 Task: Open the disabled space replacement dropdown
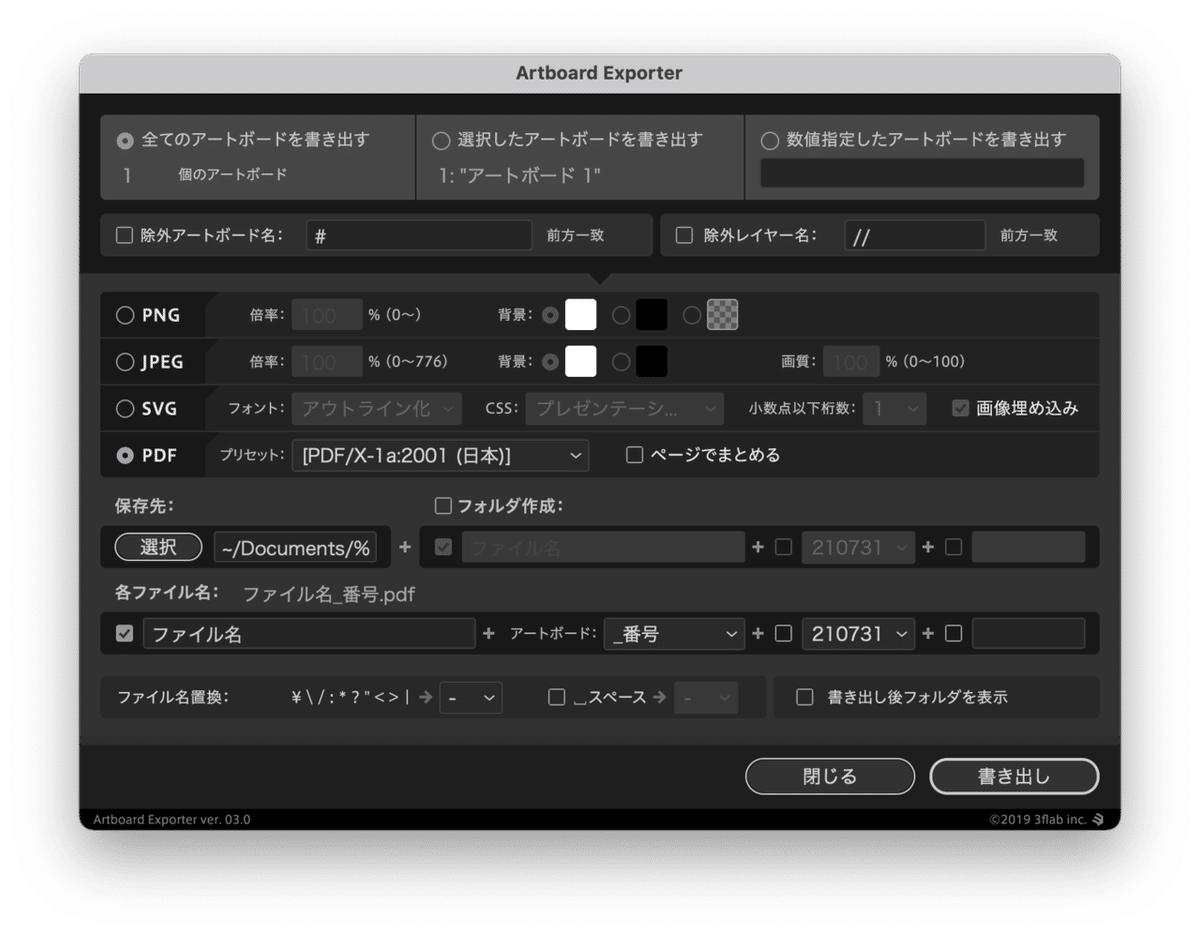point(707,698)
